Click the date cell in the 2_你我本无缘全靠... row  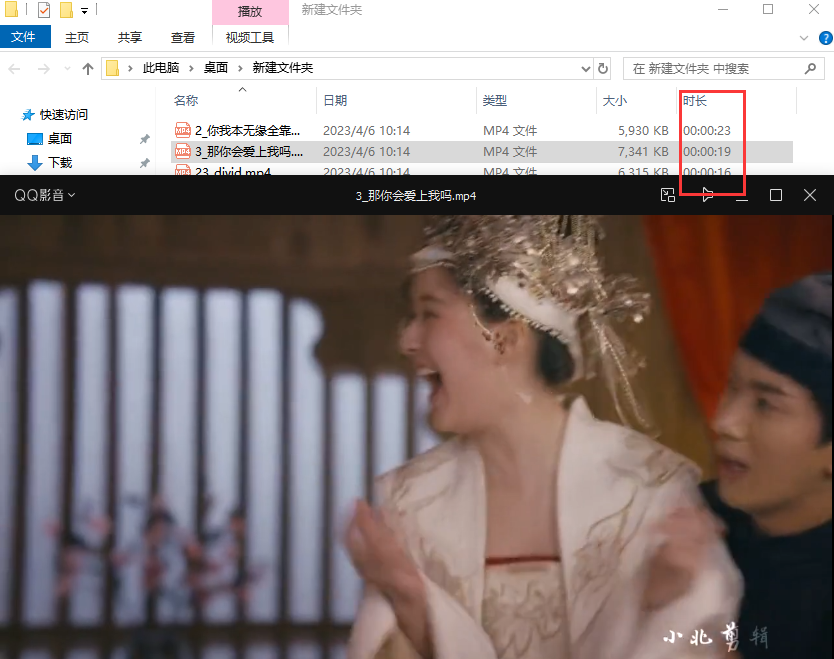366,130
